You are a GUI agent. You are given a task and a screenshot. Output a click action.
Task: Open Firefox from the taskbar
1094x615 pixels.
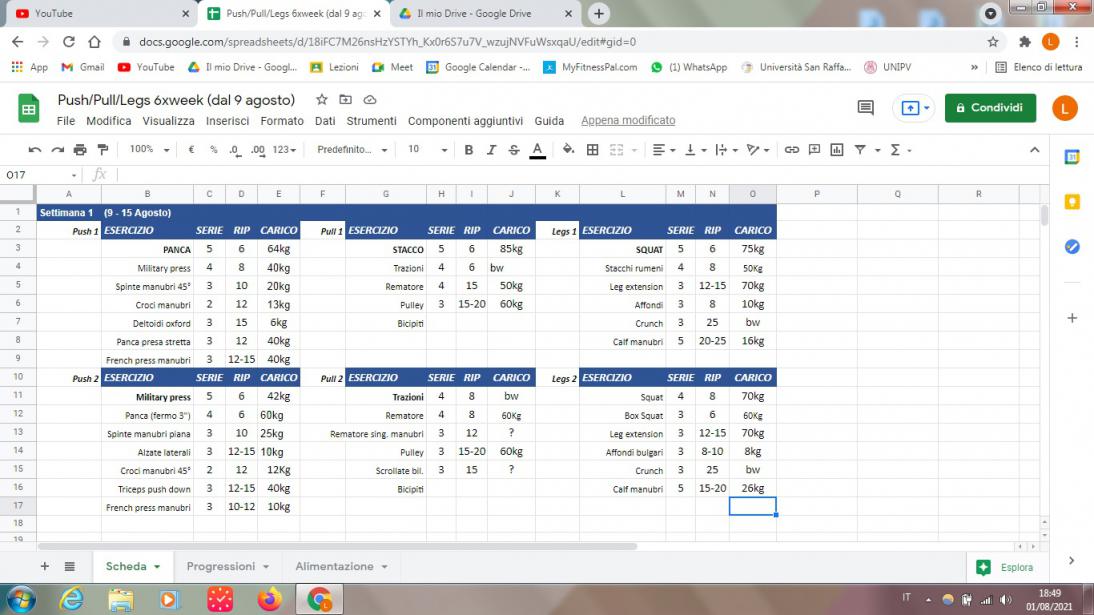tap(269, 599)
